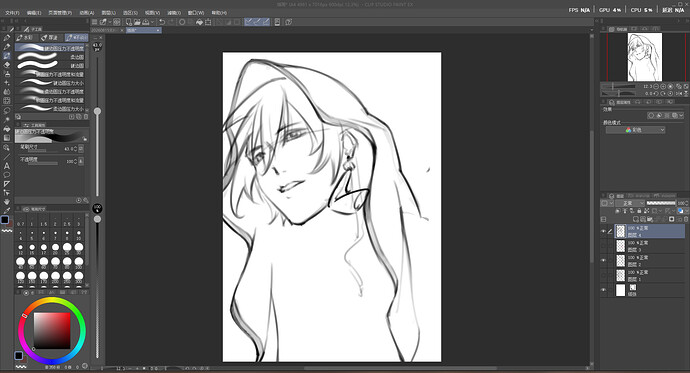Select the Ruler tool

click(x=7, y=184)
